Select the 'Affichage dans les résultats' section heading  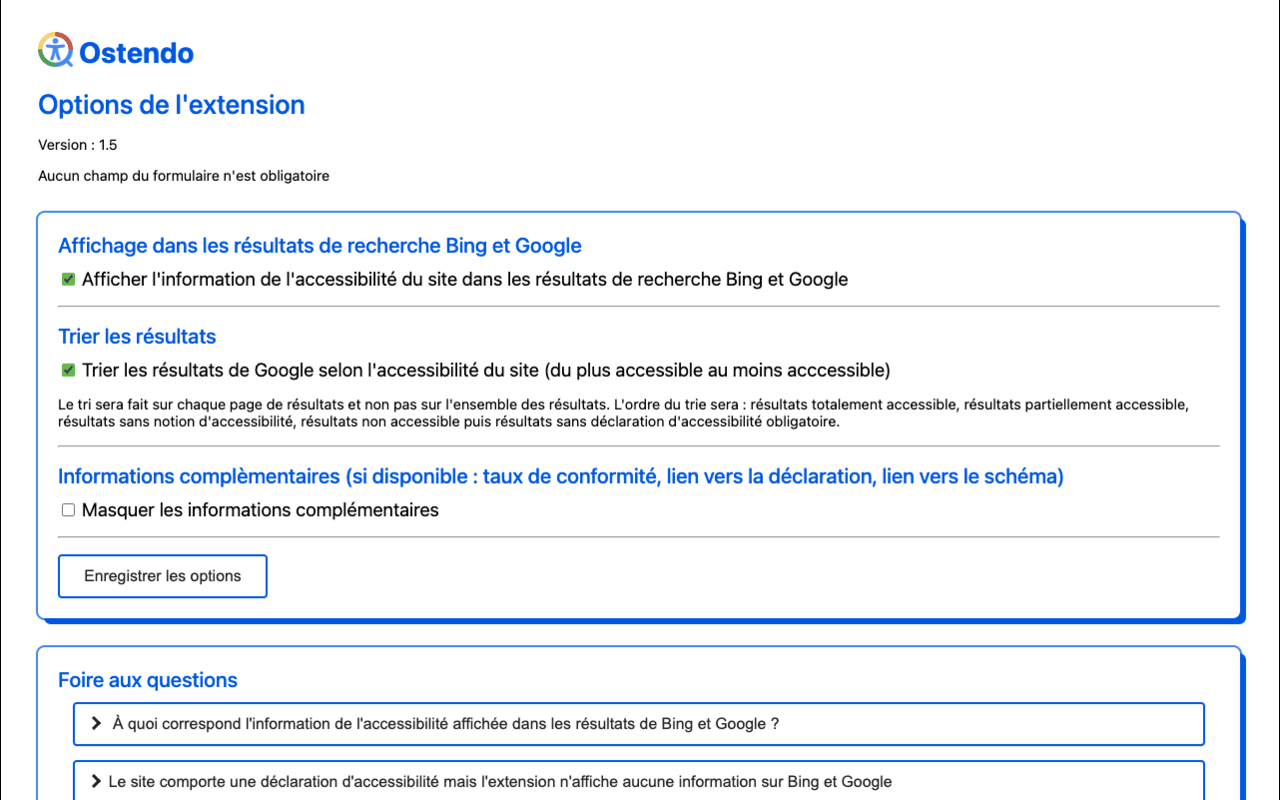[x=320, y=245]
